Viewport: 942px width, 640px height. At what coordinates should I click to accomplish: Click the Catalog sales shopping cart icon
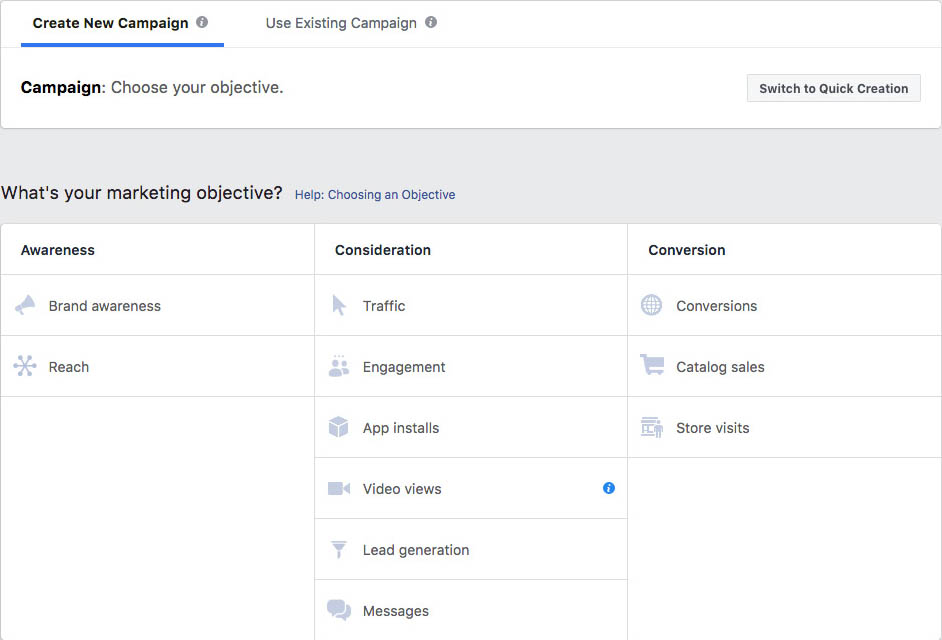point(652,367)
